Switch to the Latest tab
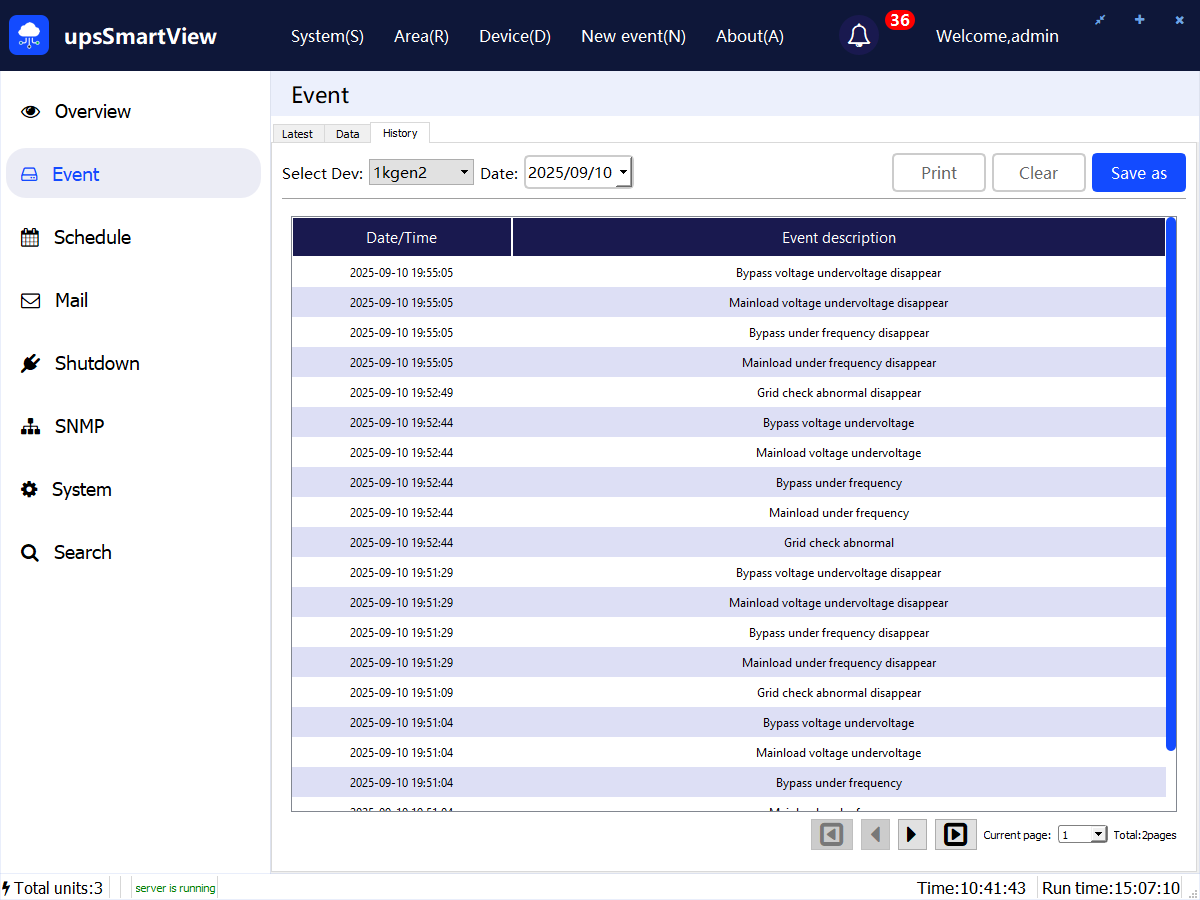The width and height of the screenshot is (1200, 900). [297, 134]
